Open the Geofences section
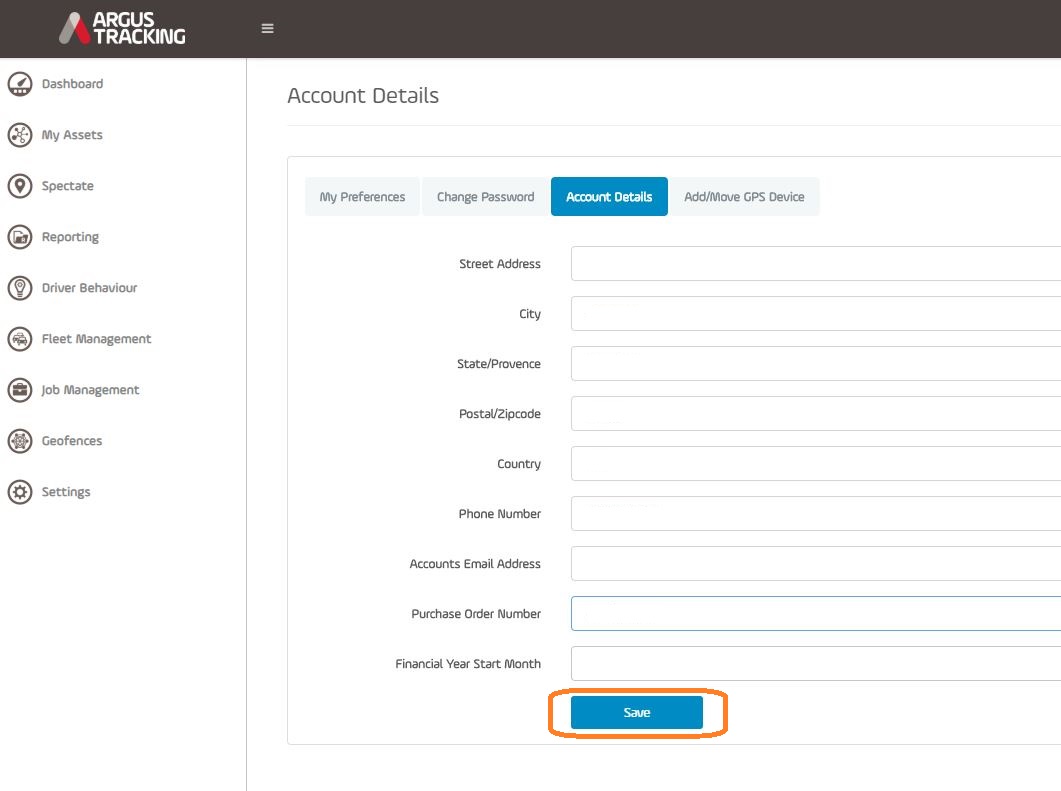Image resolution: width=1061 pixels, height=791 pixels. (x=72, y=441)
